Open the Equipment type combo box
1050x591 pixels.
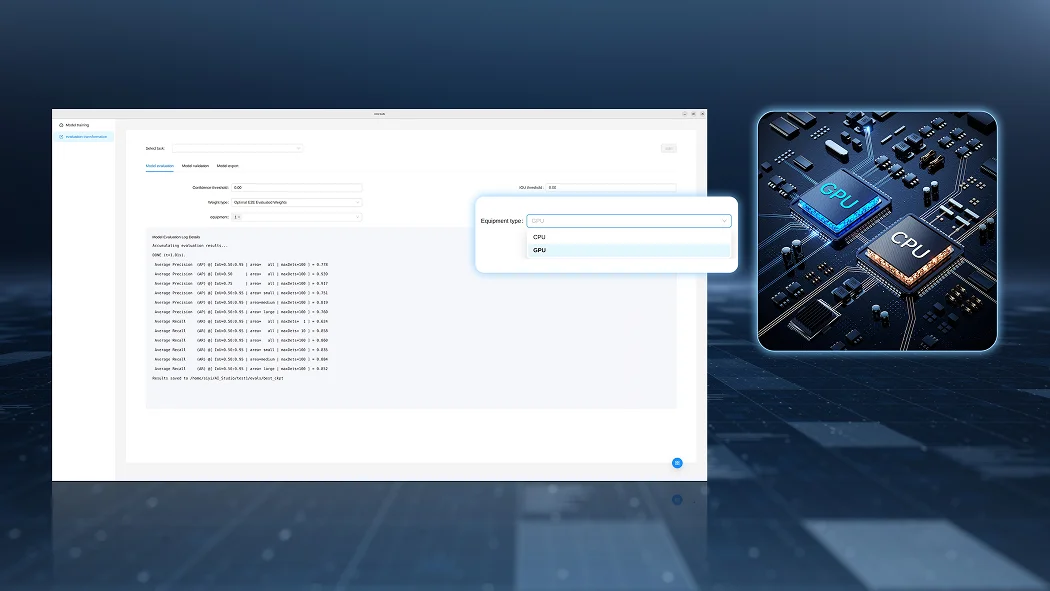628,221
